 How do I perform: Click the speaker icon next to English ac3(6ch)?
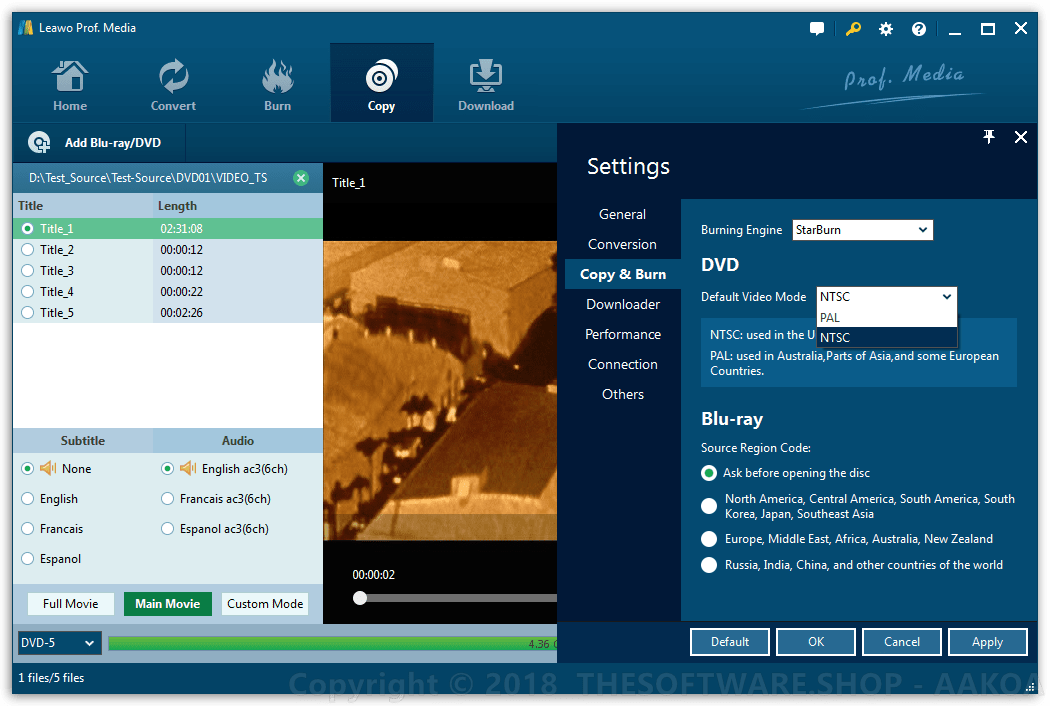[188, 468]
